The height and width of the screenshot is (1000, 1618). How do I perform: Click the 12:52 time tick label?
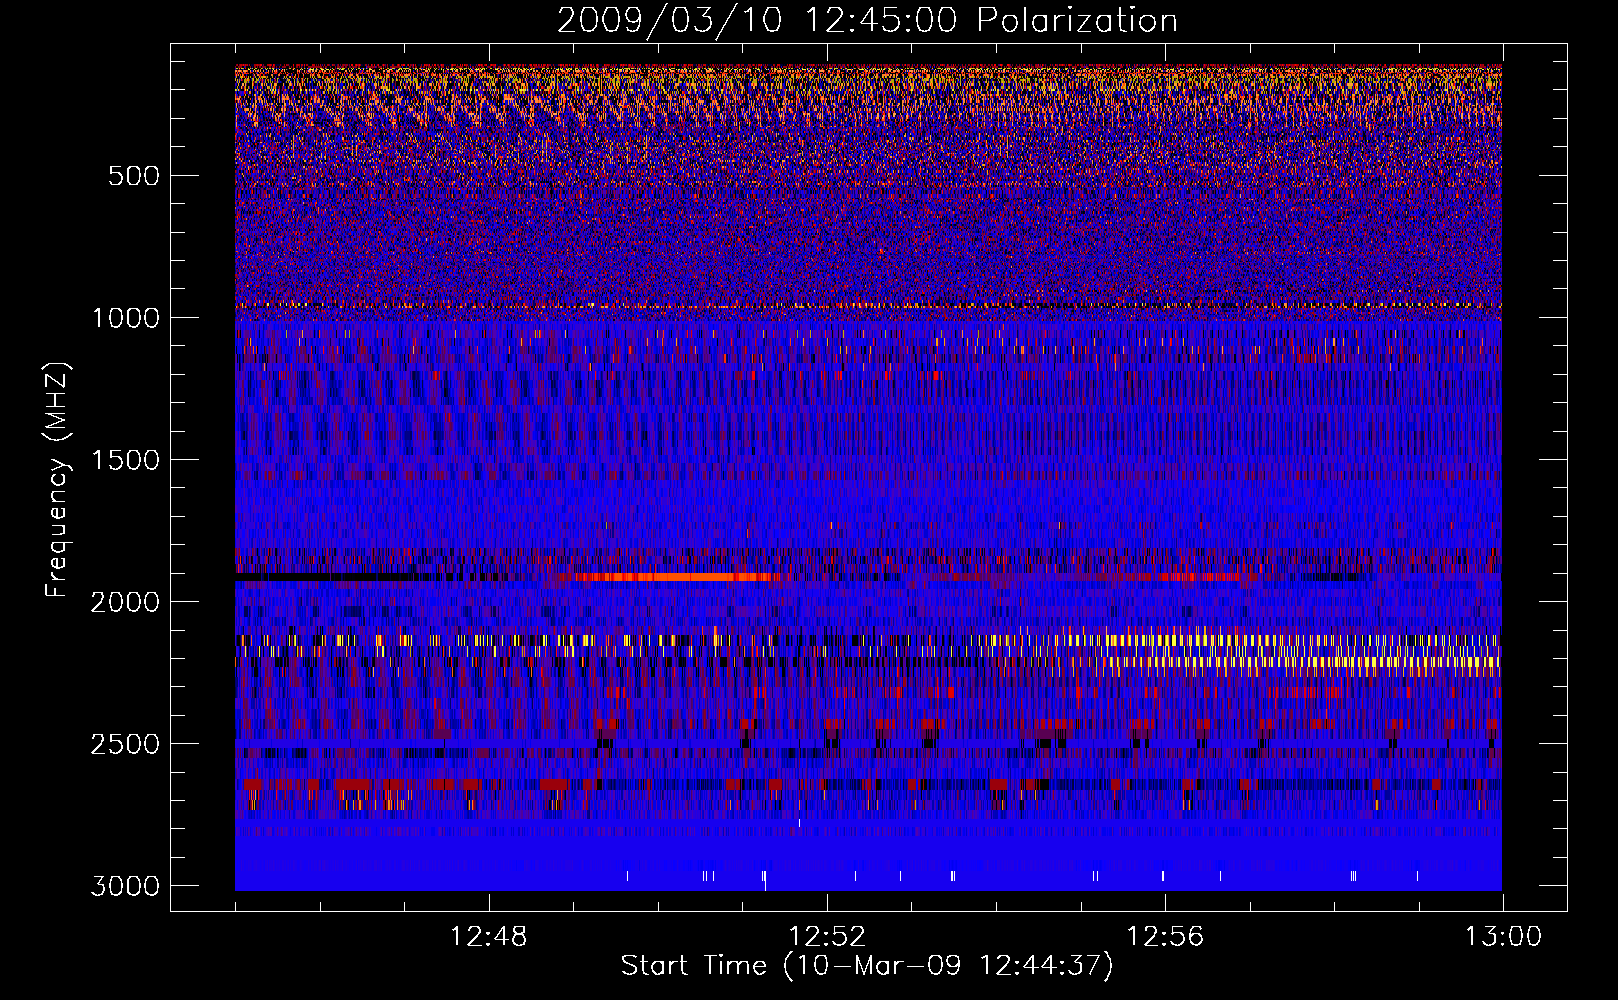tap(827, 937)
